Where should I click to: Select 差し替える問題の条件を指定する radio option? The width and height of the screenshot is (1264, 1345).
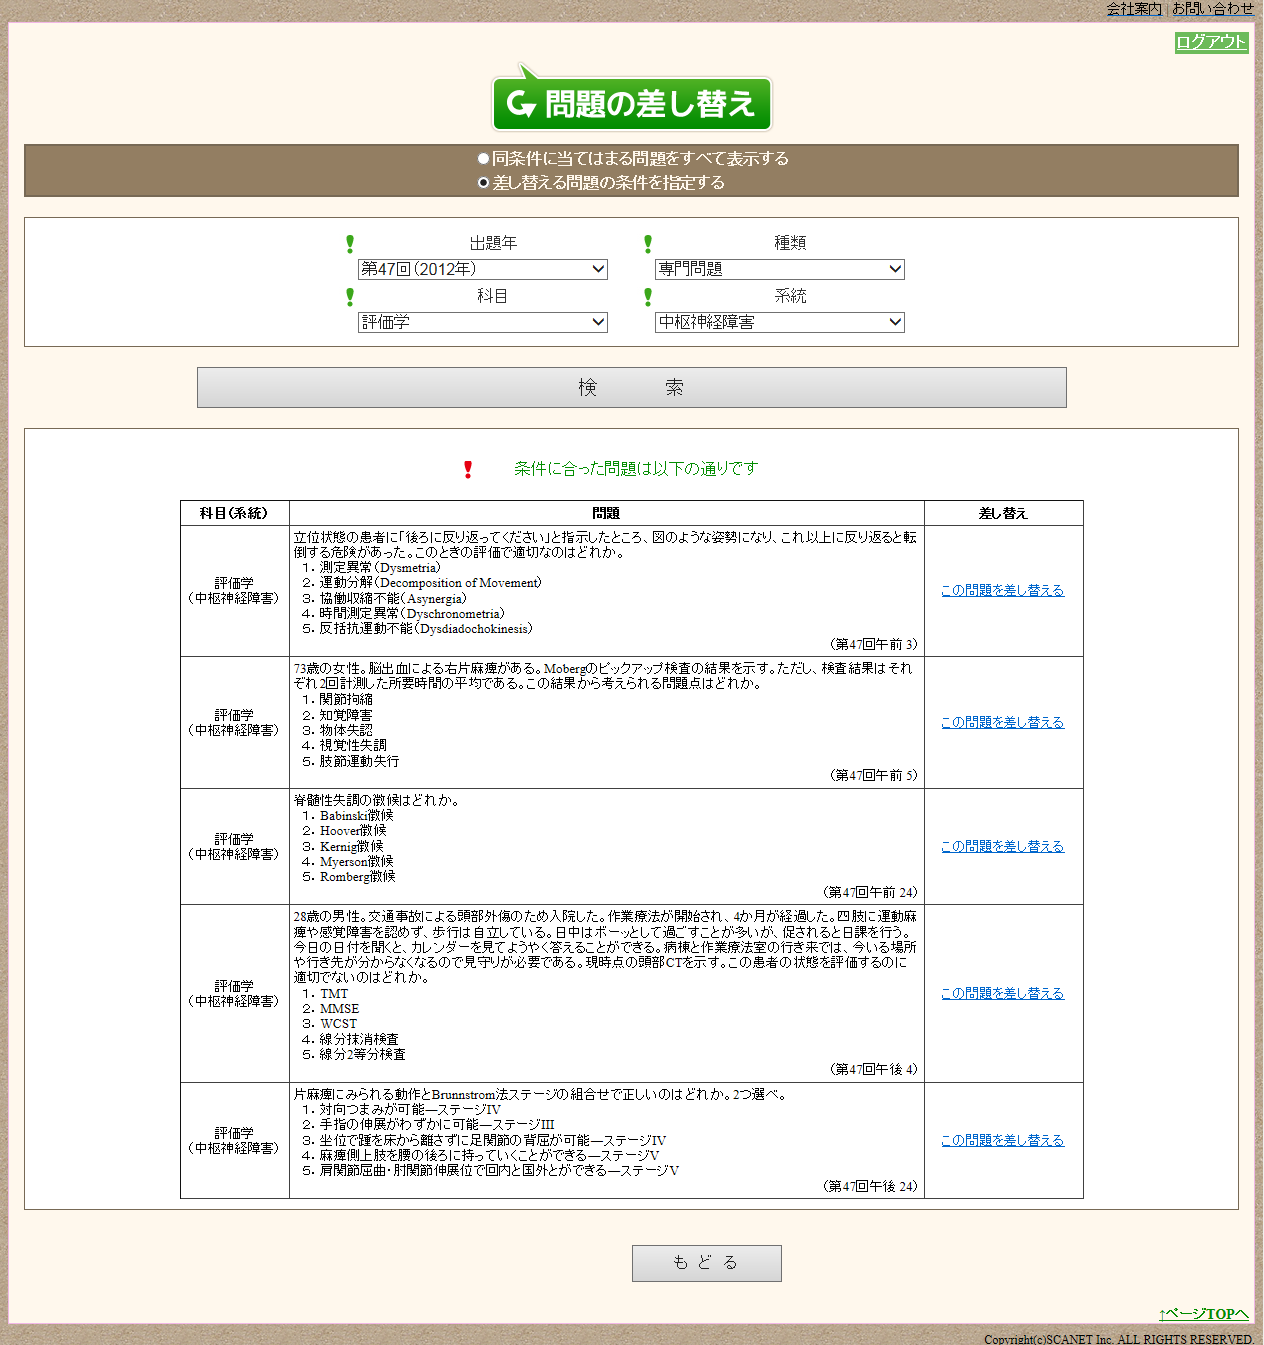tap(484, 183)
